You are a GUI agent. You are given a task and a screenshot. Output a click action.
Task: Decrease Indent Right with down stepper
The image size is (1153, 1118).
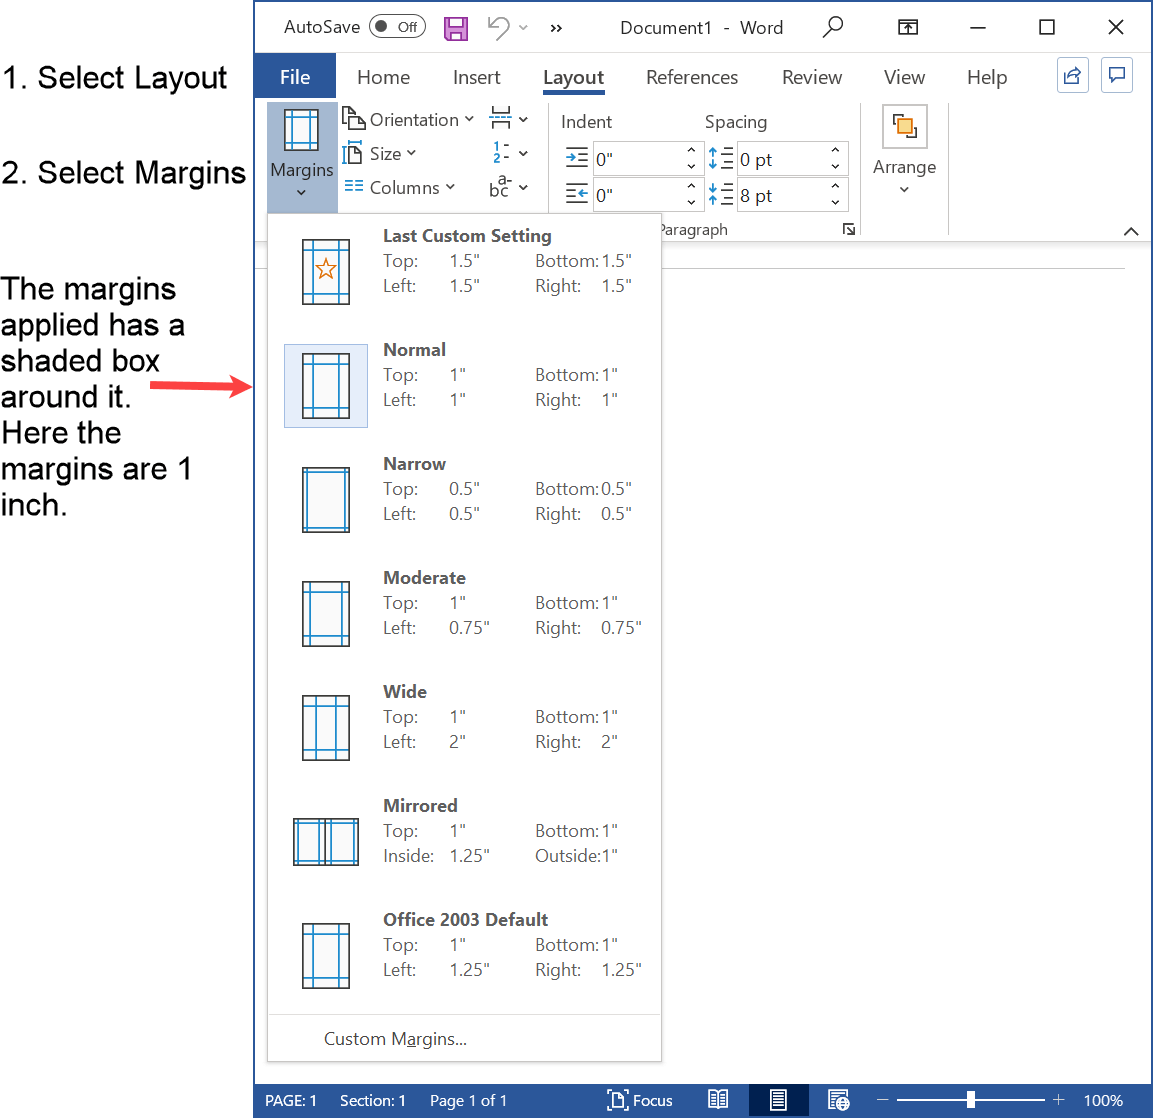(x=691, y=203)
